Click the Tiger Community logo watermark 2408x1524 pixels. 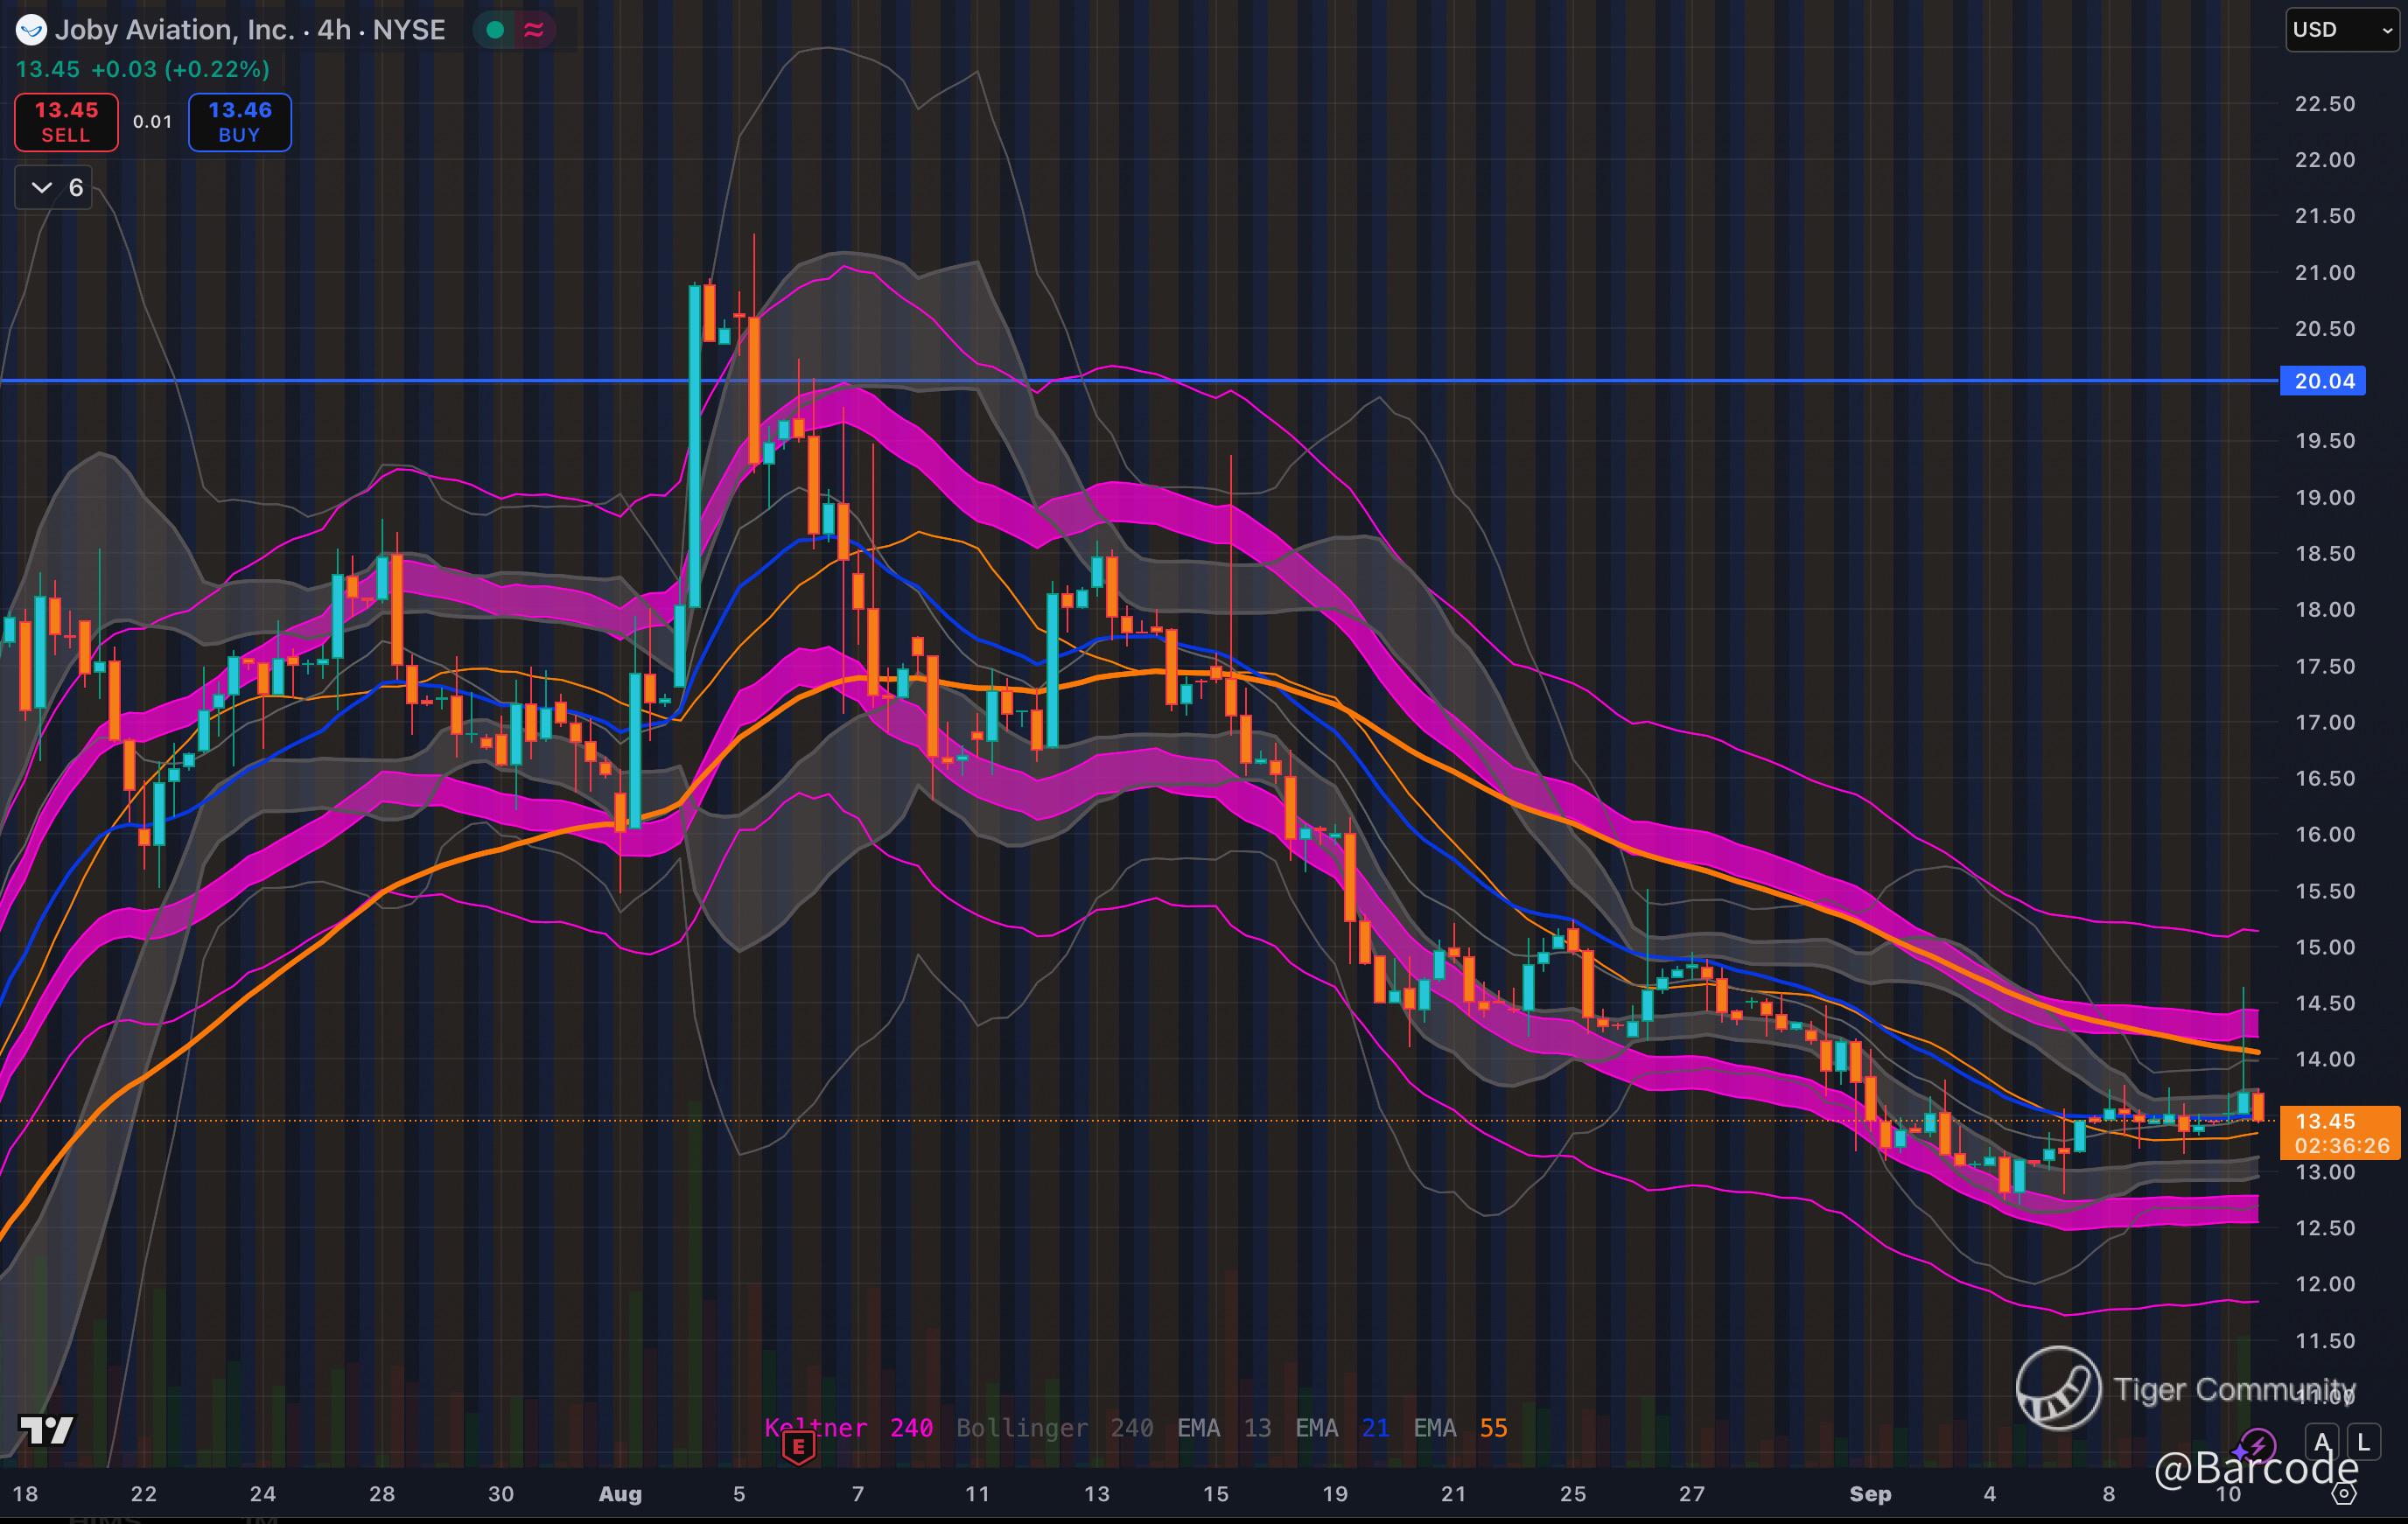[x=2058, y=1388]
